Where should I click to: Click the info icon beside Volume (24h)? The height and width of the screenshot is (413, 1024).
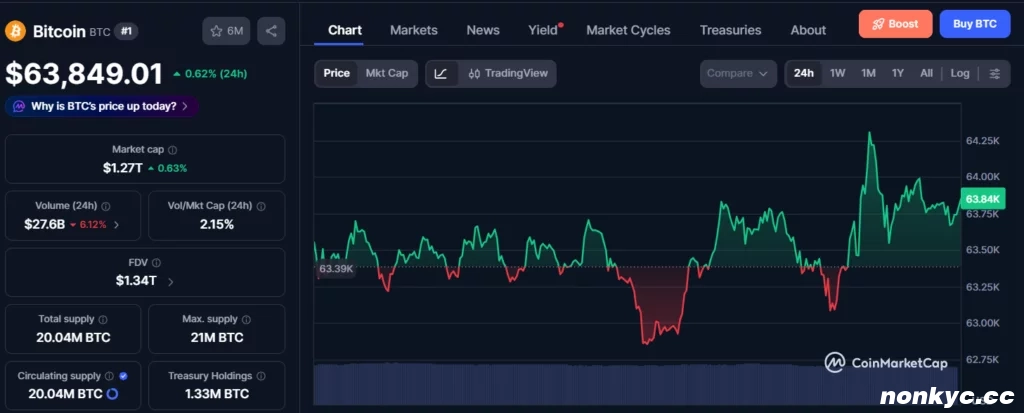point(106,206)
